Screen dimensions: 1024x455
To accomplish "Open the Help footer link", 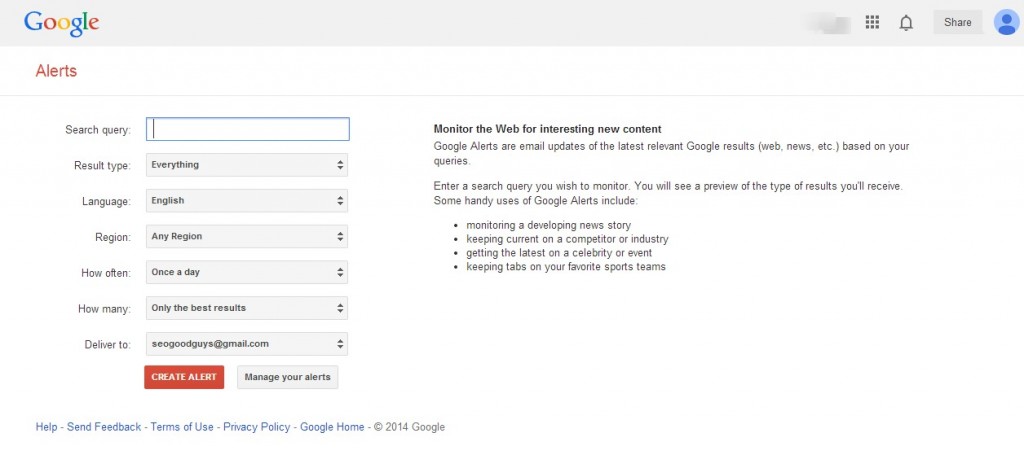I will (46, 427).
